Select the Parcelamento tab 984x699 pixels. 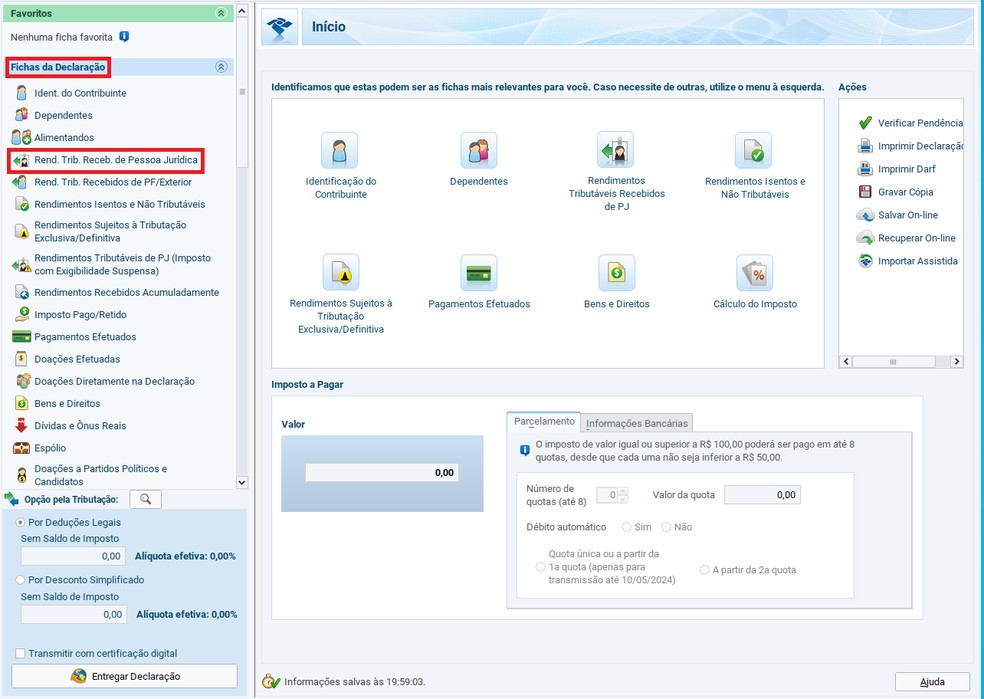(x=544, y=422)
